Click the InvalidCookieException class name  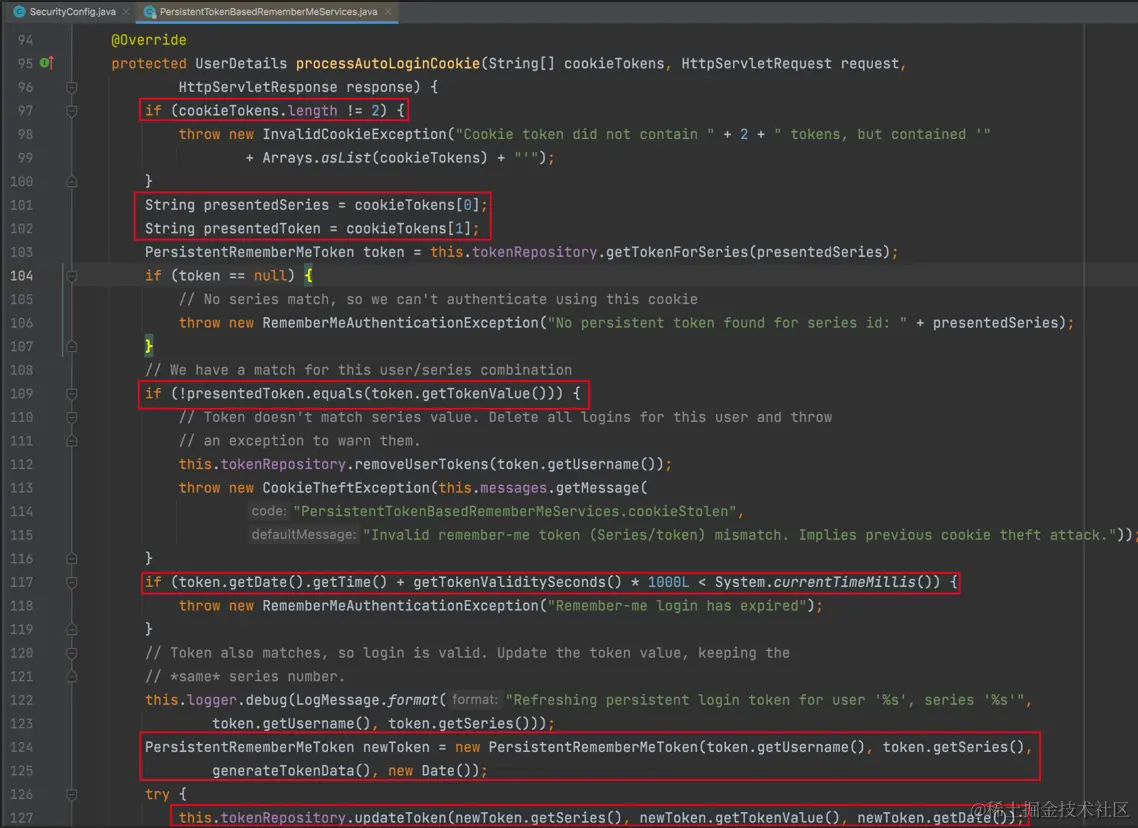(x=354, y=134)
